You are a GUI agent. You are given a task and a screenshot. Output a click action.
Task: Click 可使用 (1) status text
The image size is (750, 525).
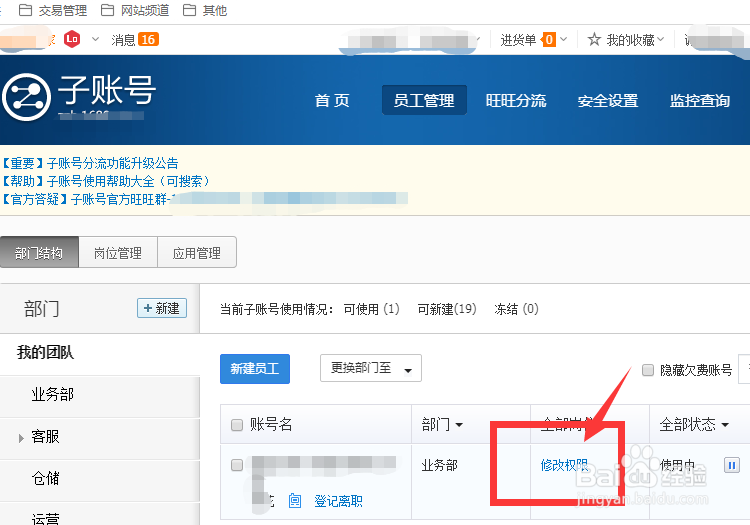[371, 309]
